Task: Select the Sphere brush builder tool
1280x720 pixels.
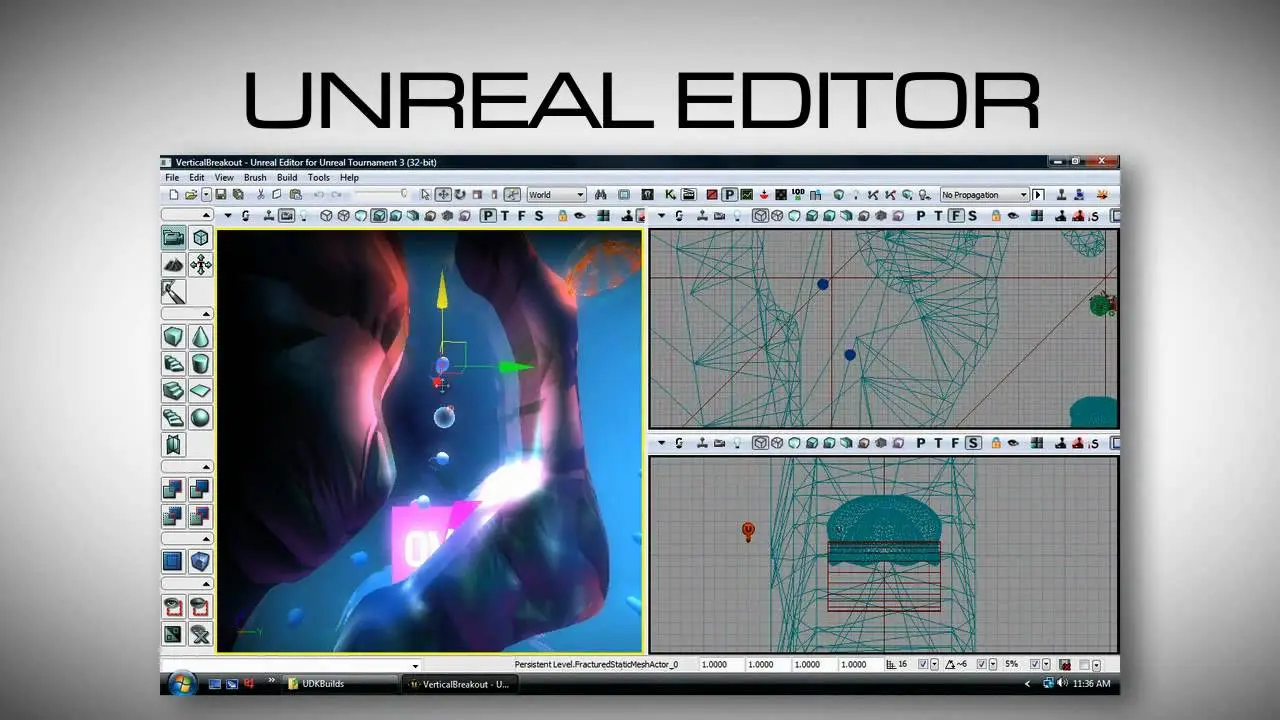Action: (x=200, y=417)
